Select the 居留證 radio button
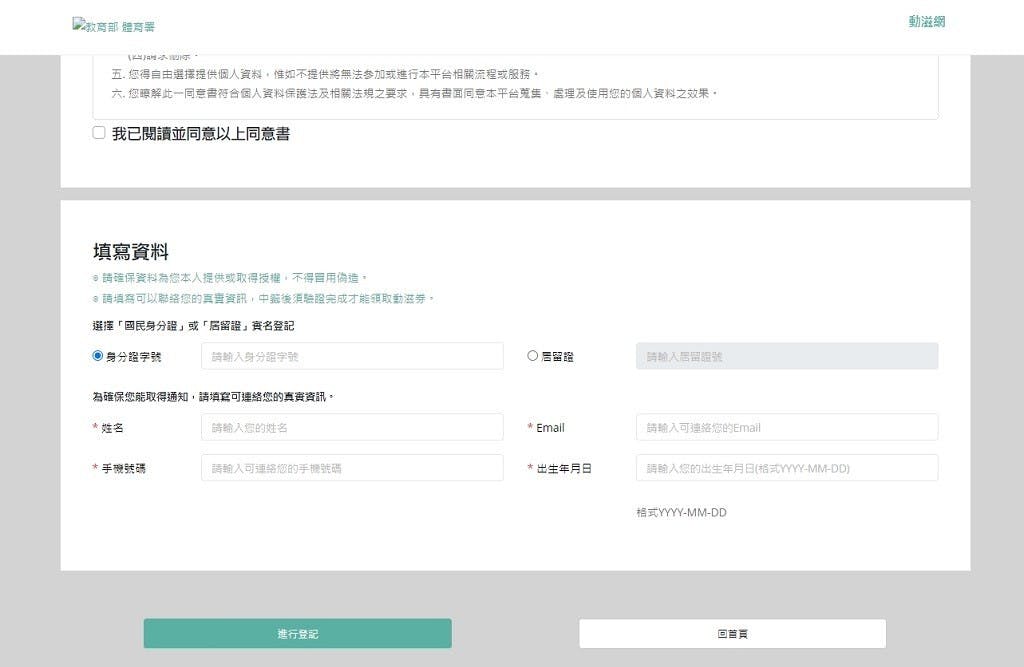Screen dimensions: 1024x667 tap(533, 356)
